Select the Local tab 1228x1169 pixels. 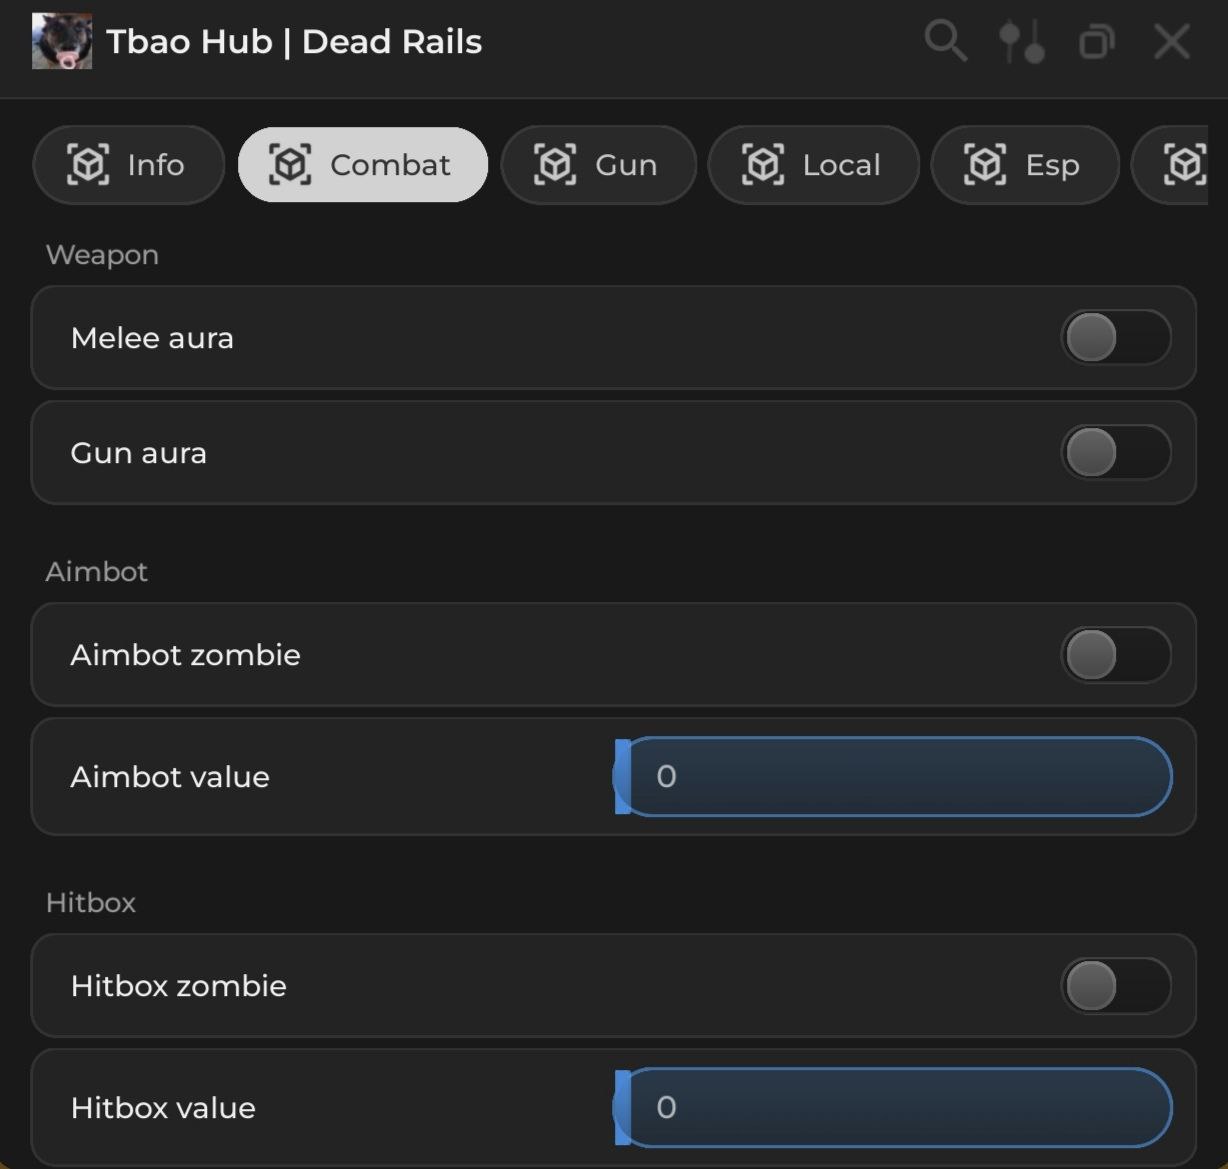pos(813,164)
